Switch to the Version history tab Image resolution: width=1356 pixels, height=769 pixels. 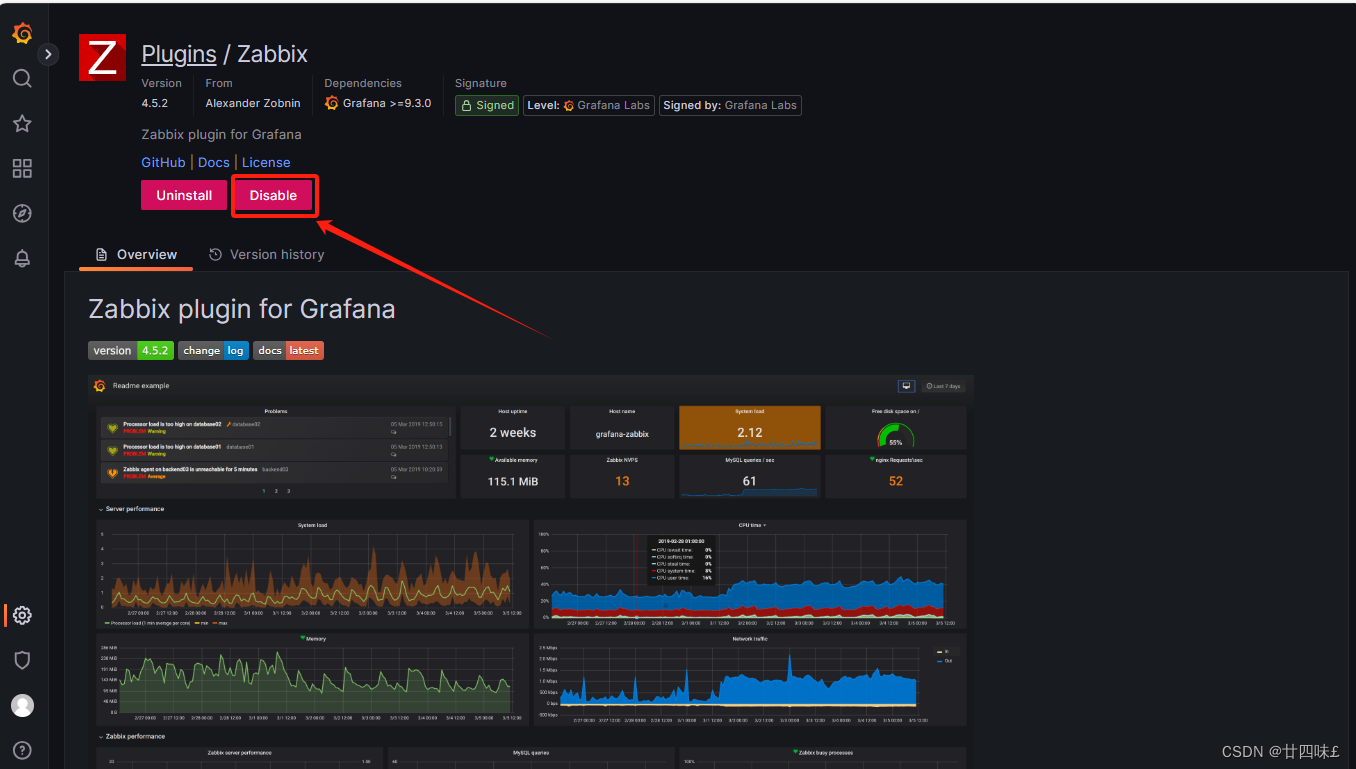pyautogui.click(x=266, y=254)
